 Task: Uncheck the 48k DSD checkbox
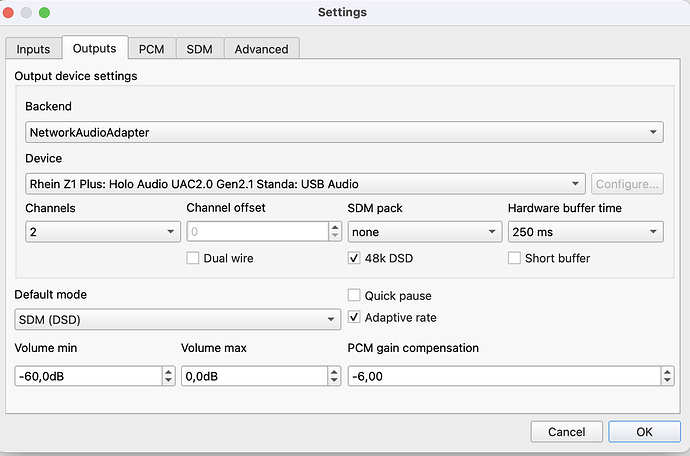[355, 258]
